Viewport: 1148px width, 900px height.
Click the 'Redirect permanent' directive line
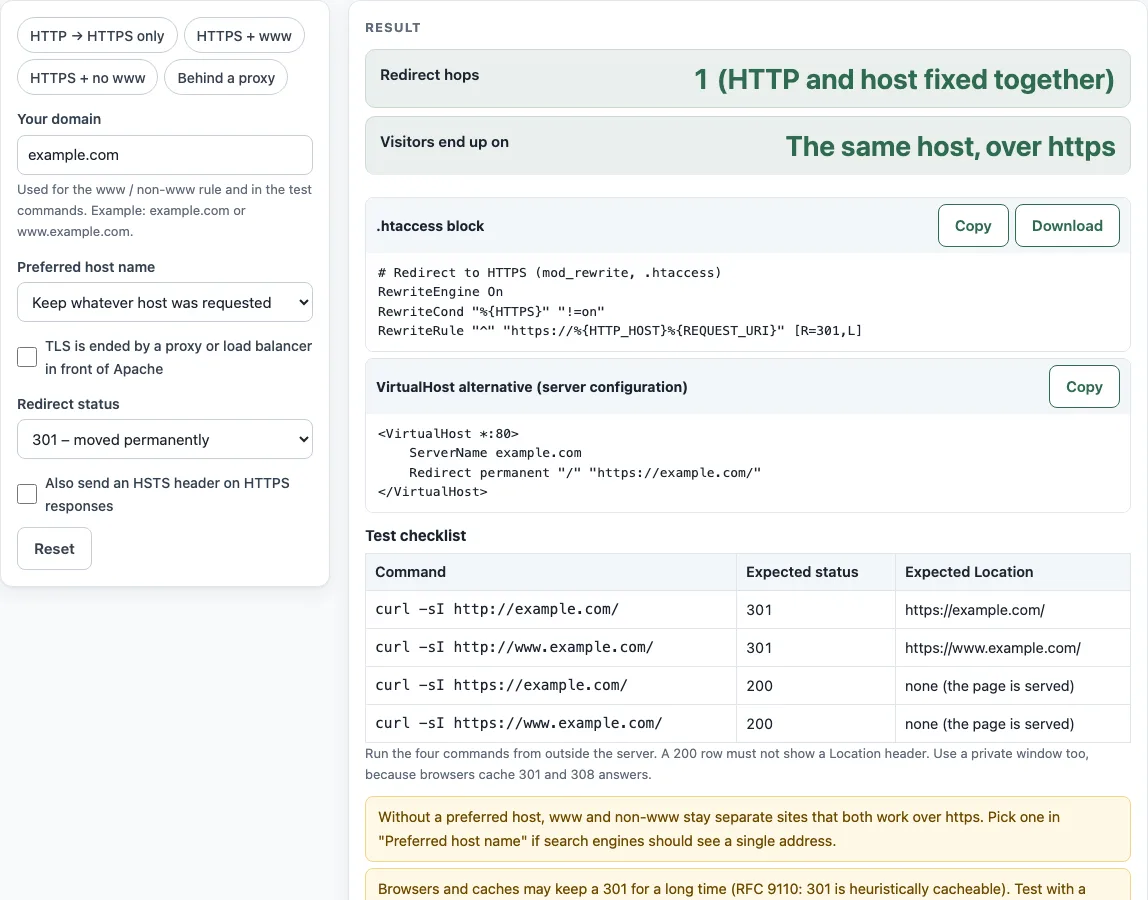[x=585, y=472]
